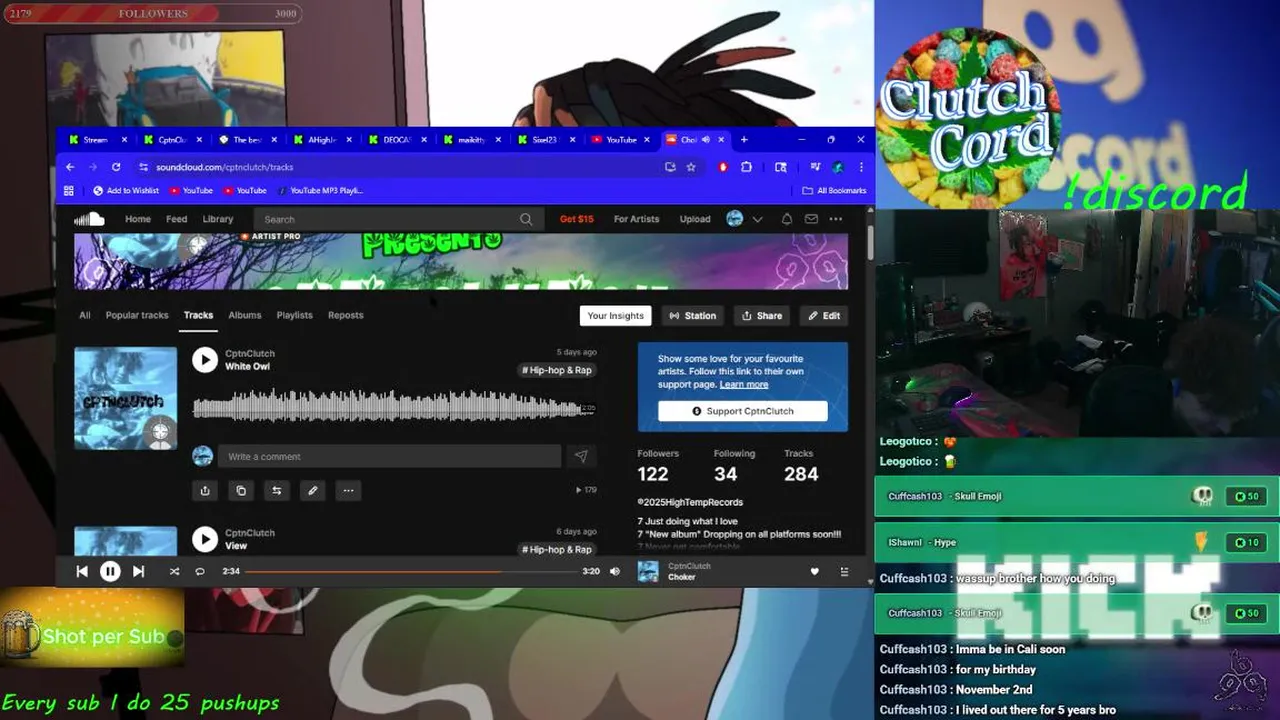The image size is (1280, 720).
Task: Send the comment on White Owl
Action: point(581,456)
